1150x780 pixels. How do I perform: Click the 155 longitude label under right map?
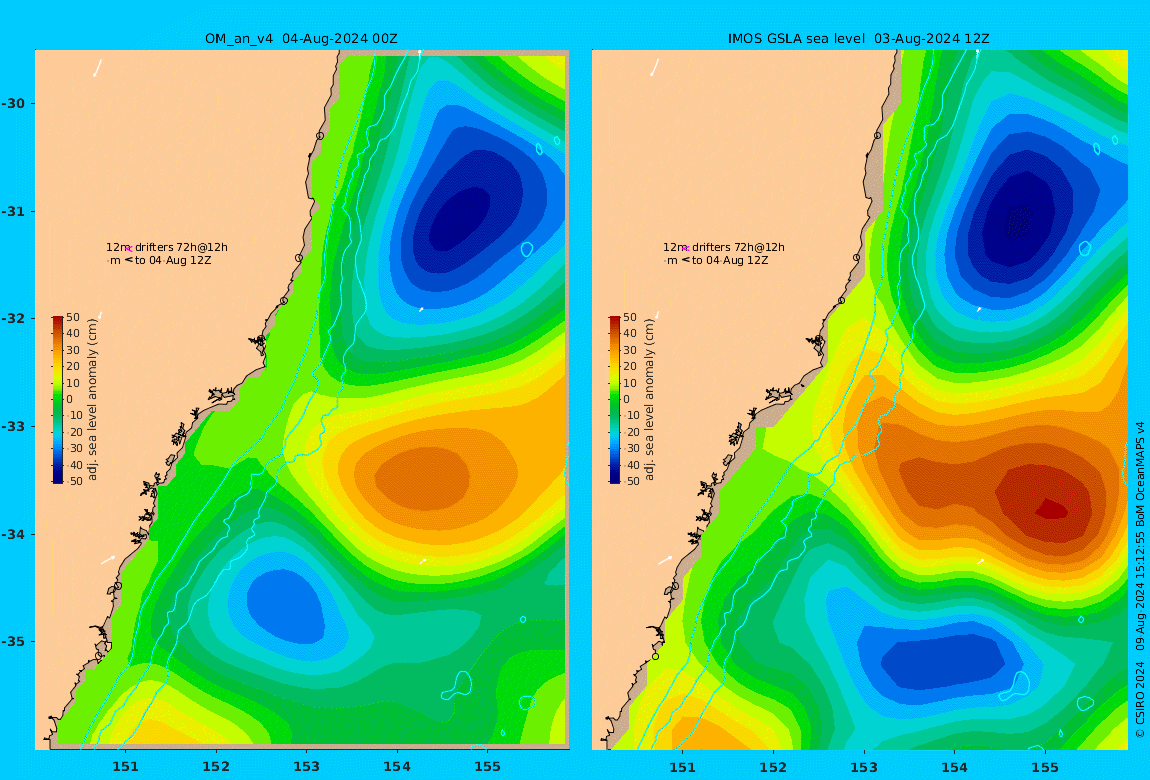point(1044,767)
